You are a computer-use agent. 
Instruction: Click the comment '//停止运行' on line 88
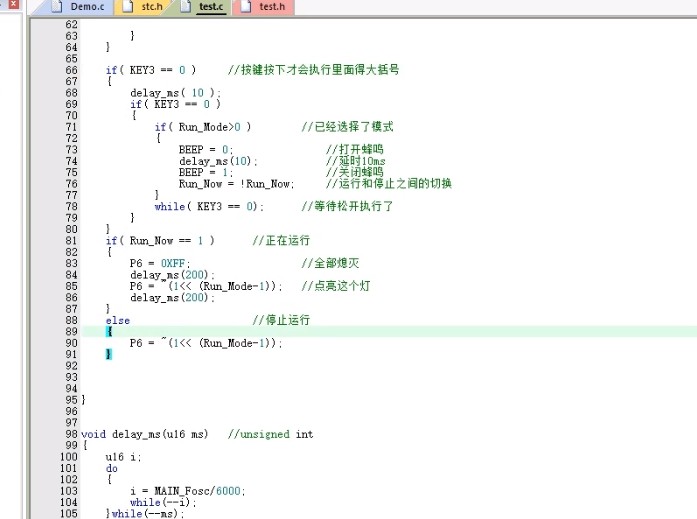tap(281, 320)
